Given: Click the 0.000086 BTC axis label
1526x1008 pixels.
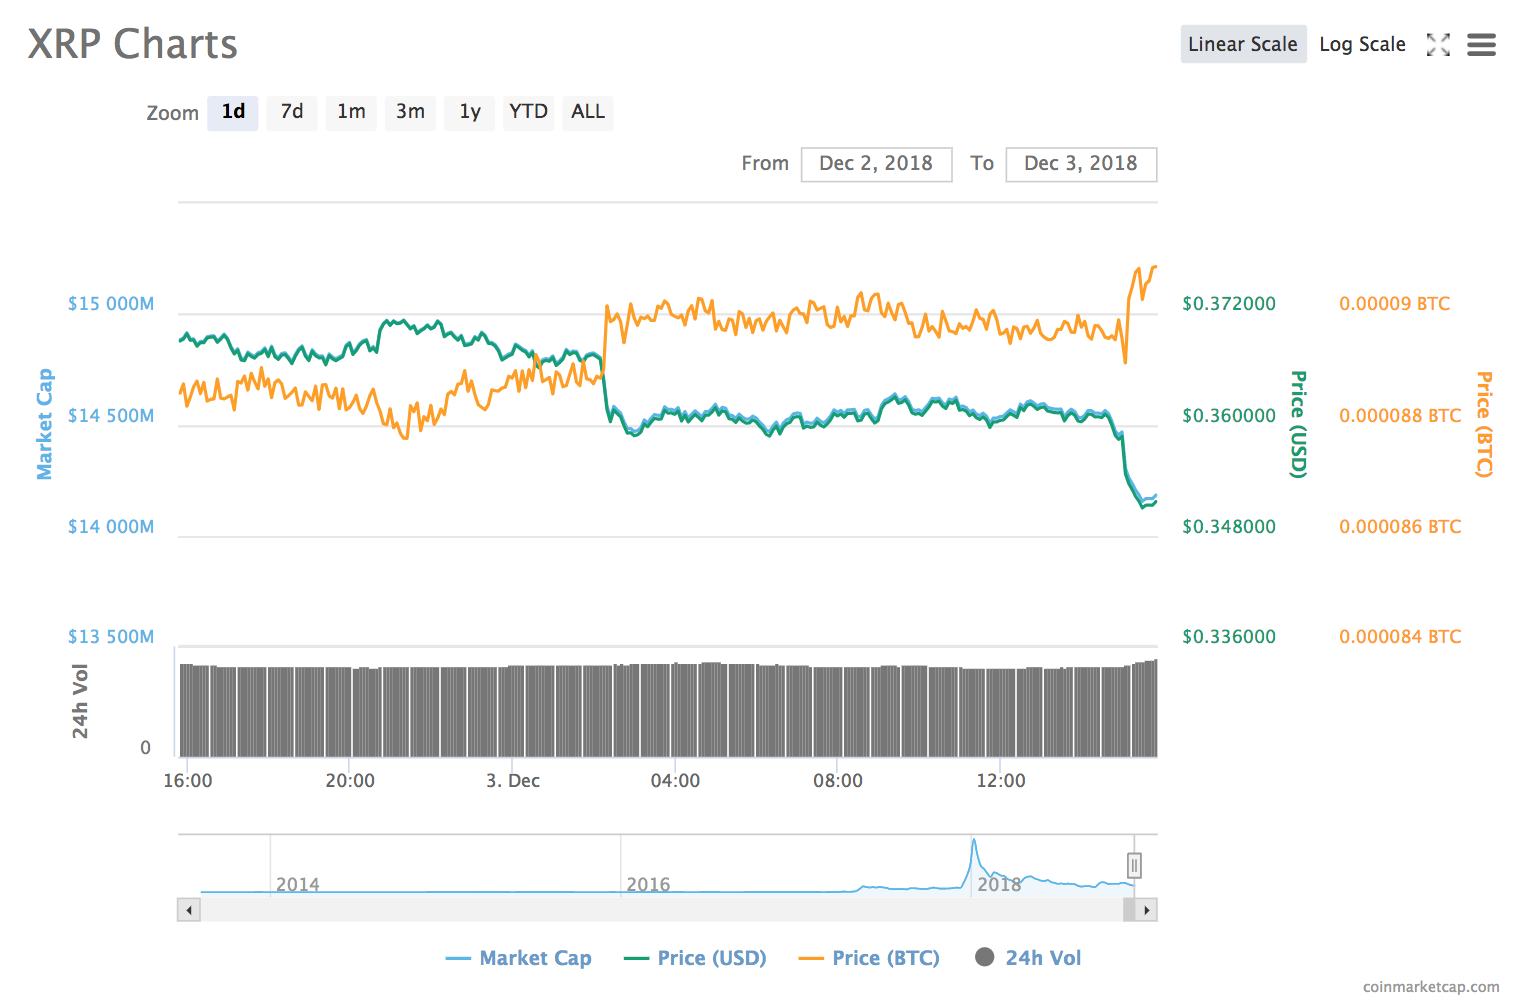Looking at the screenshot, I should pyautogui.click(x=1400, y=527).
